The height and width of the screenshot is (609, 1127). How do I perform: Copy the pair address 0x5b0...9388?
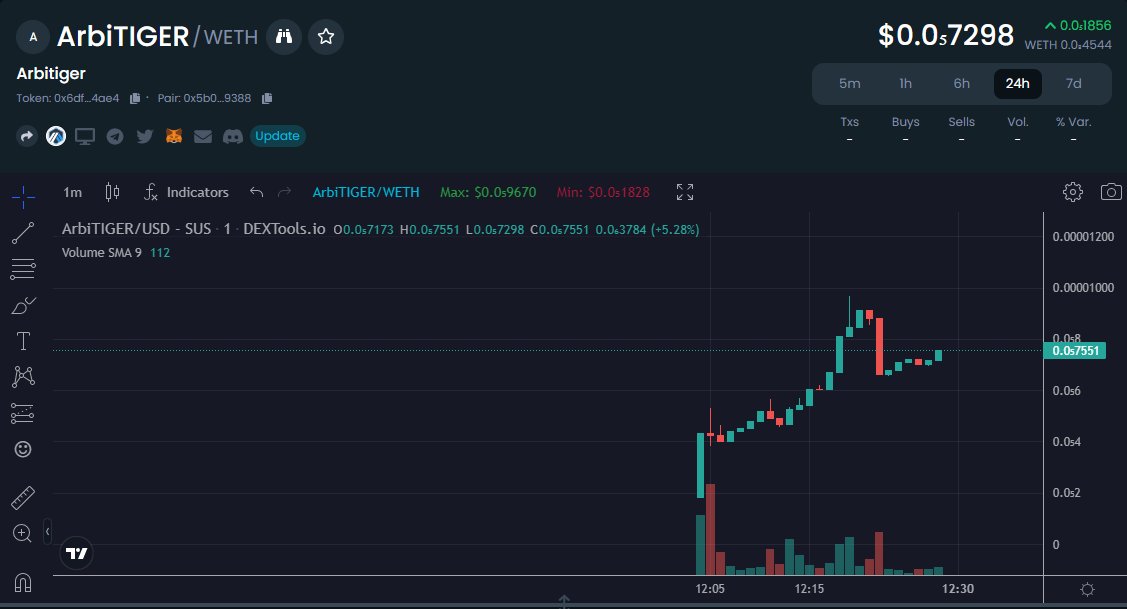pyautogui.click(x=267, y=99)
